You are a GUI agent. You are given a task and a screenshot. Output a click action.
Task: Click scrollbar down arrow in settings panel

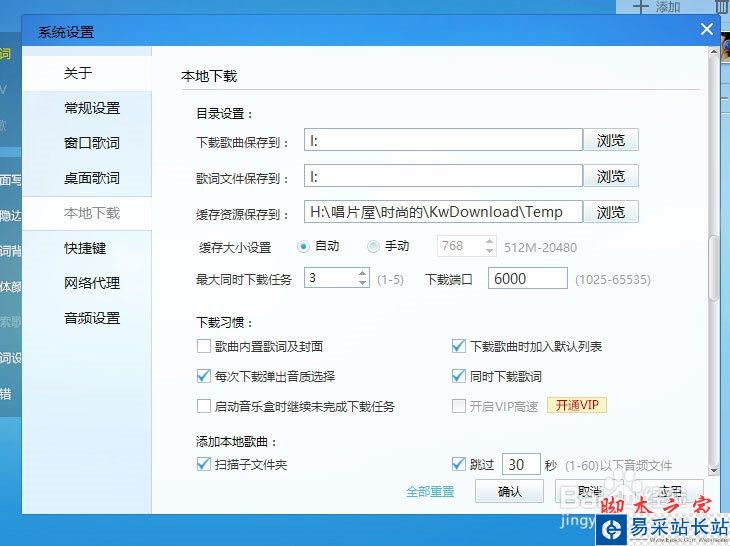coord(713,471)
